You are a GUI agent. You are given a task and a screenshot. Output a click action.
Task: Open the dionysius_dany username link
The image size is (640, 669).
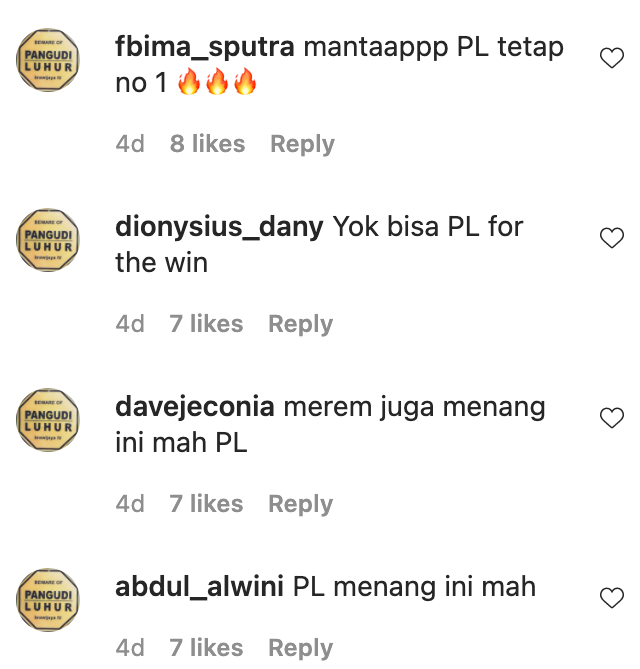click(219, 228)
